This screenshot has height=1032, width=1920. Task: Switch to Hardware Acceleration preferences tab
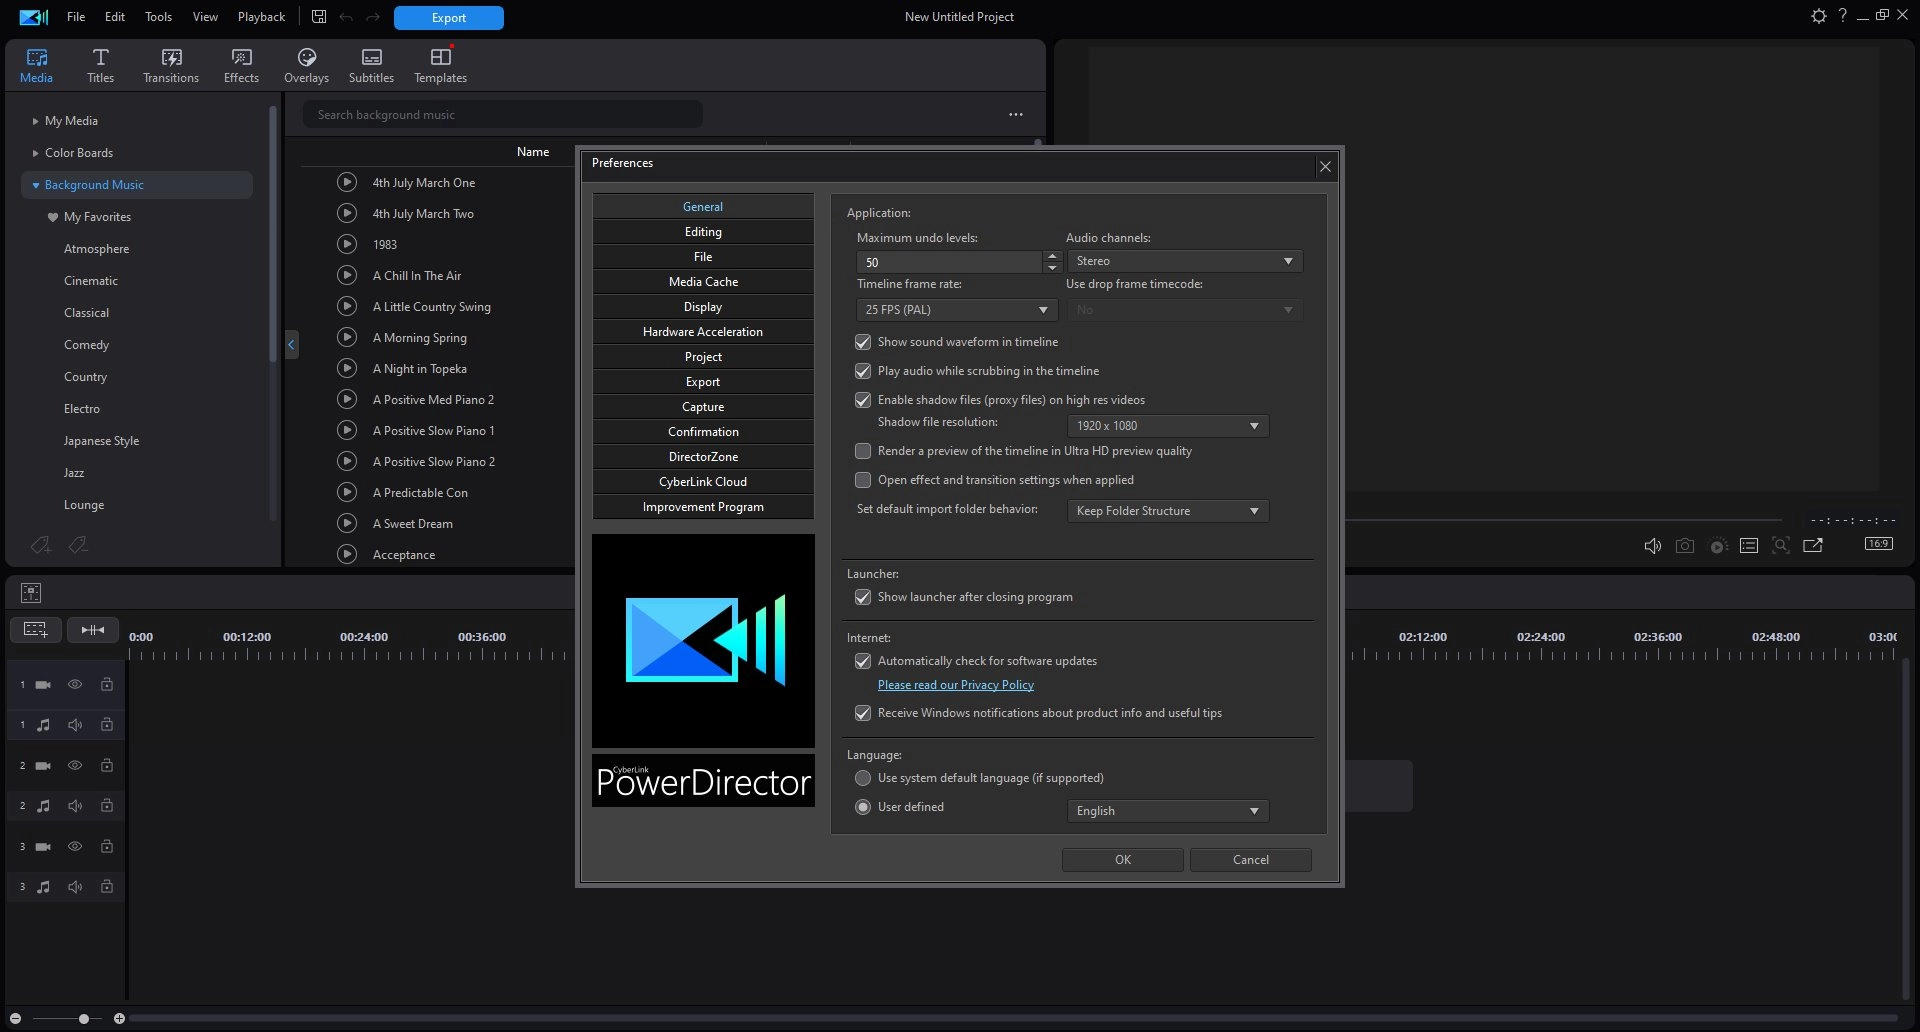click(x=702, y=332)
